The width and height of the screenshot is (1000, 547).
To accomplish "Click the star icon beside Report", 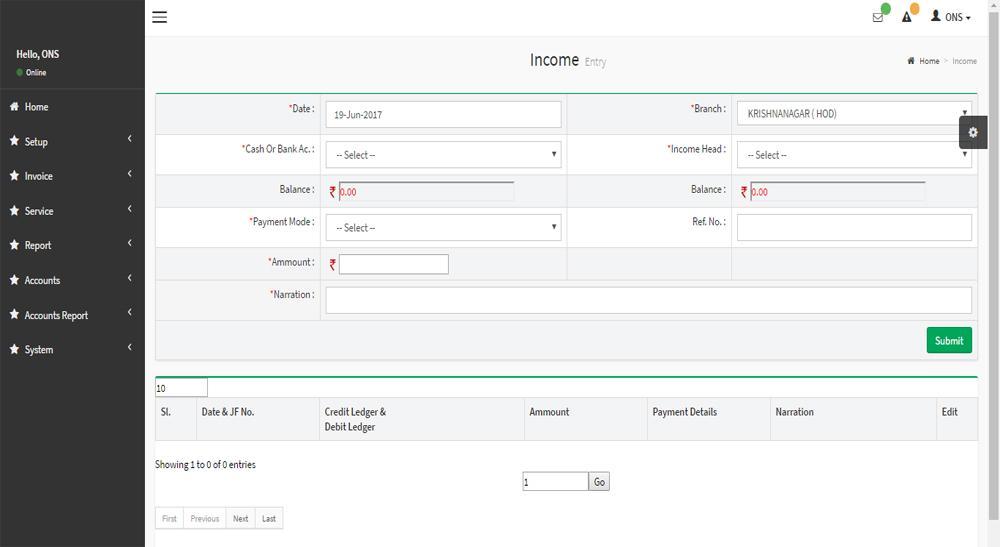I will [14, 245].
